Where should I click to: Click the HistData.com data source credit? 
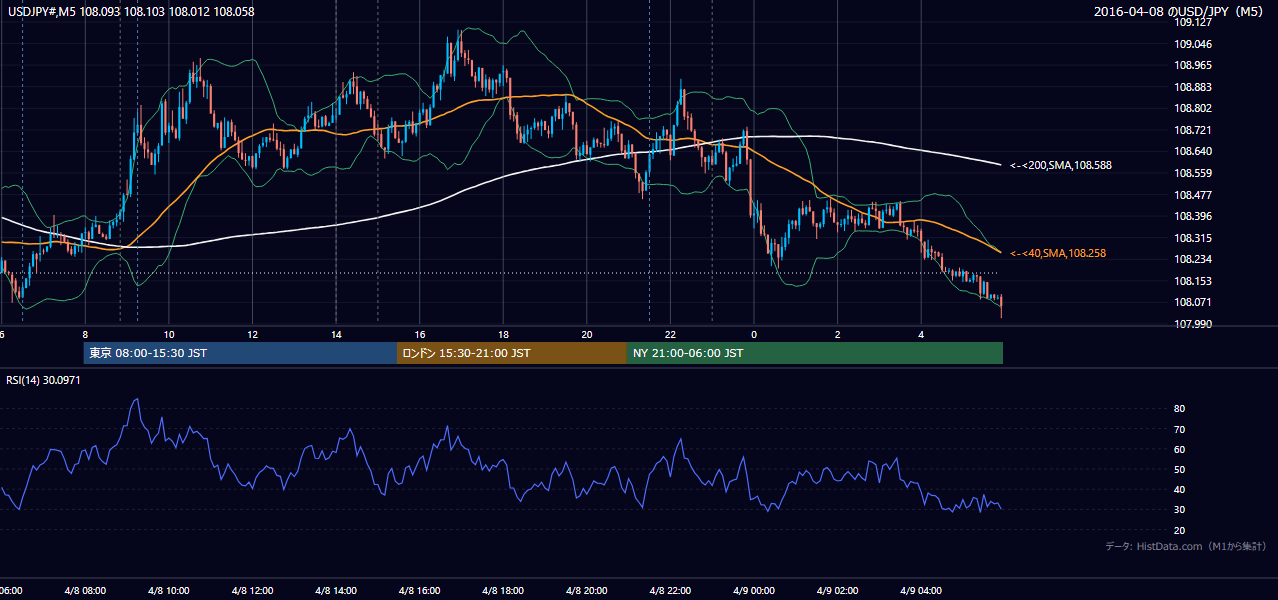[x=1186, y=546]
